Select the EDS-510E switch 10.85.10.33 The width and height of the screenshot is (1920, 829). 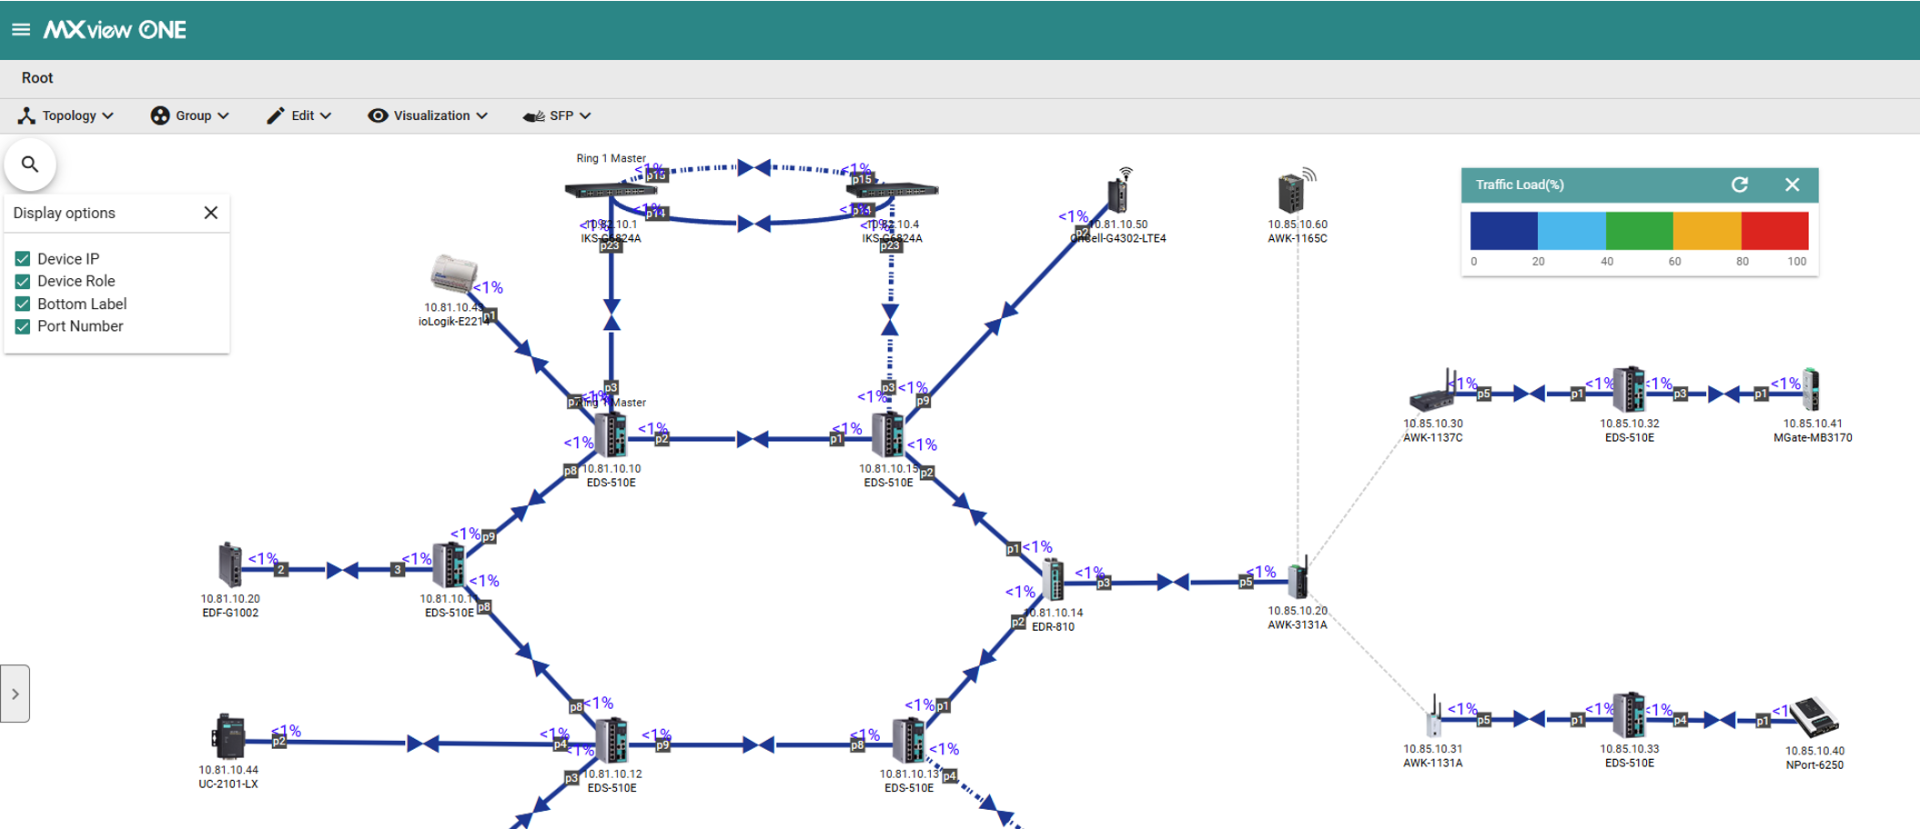(1628, 716)
